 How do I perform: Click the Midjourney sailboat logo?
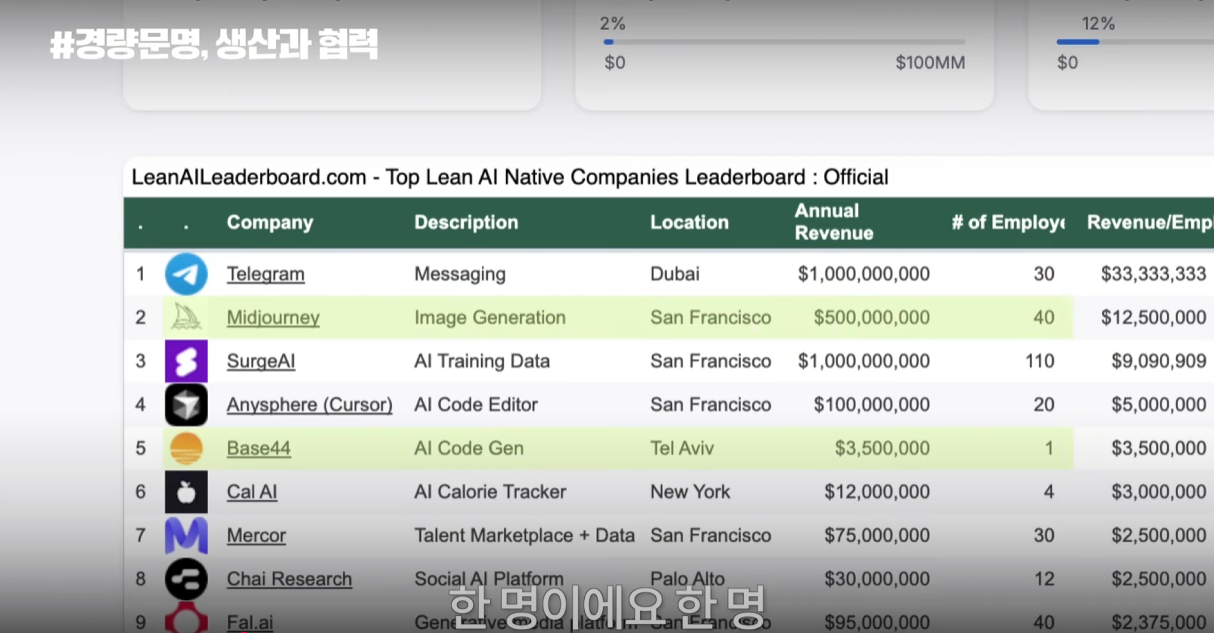186,318
